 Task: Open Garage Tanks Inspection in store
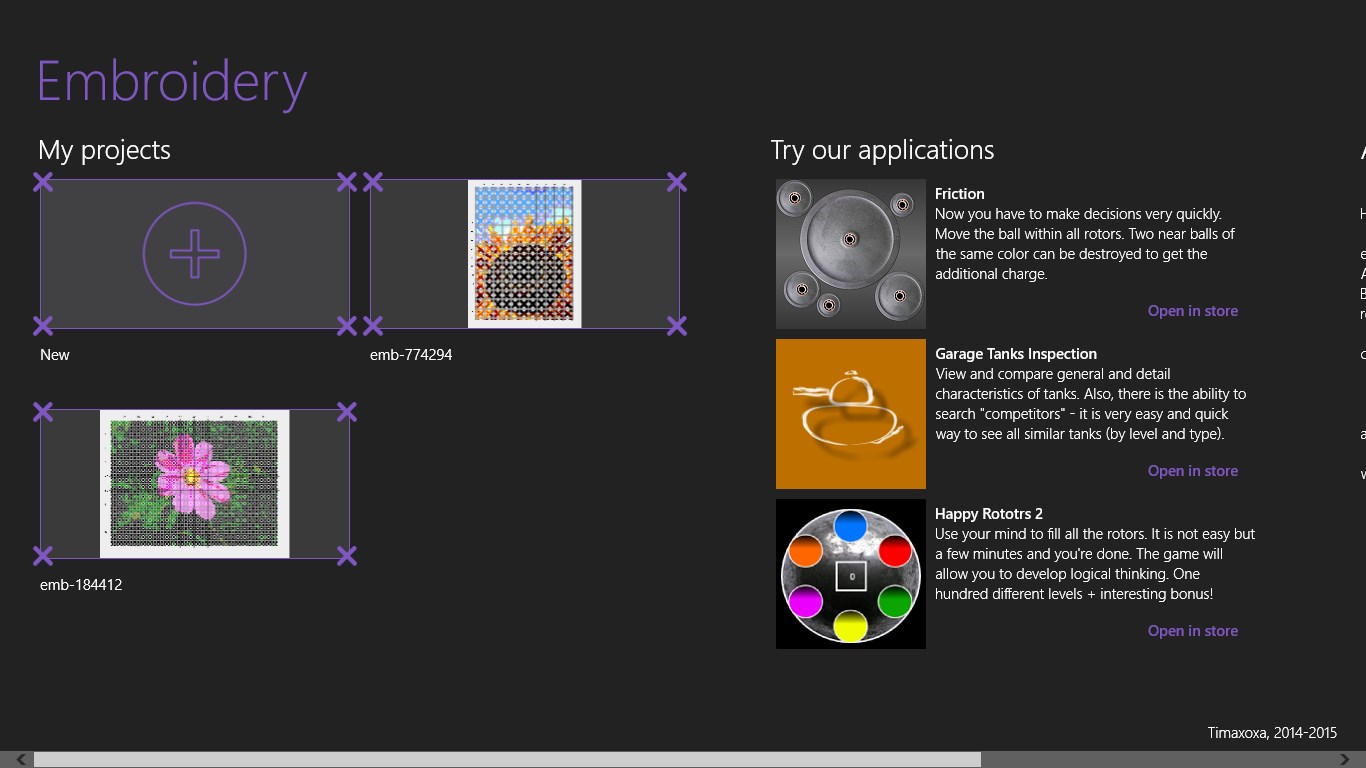[1192, 471]
